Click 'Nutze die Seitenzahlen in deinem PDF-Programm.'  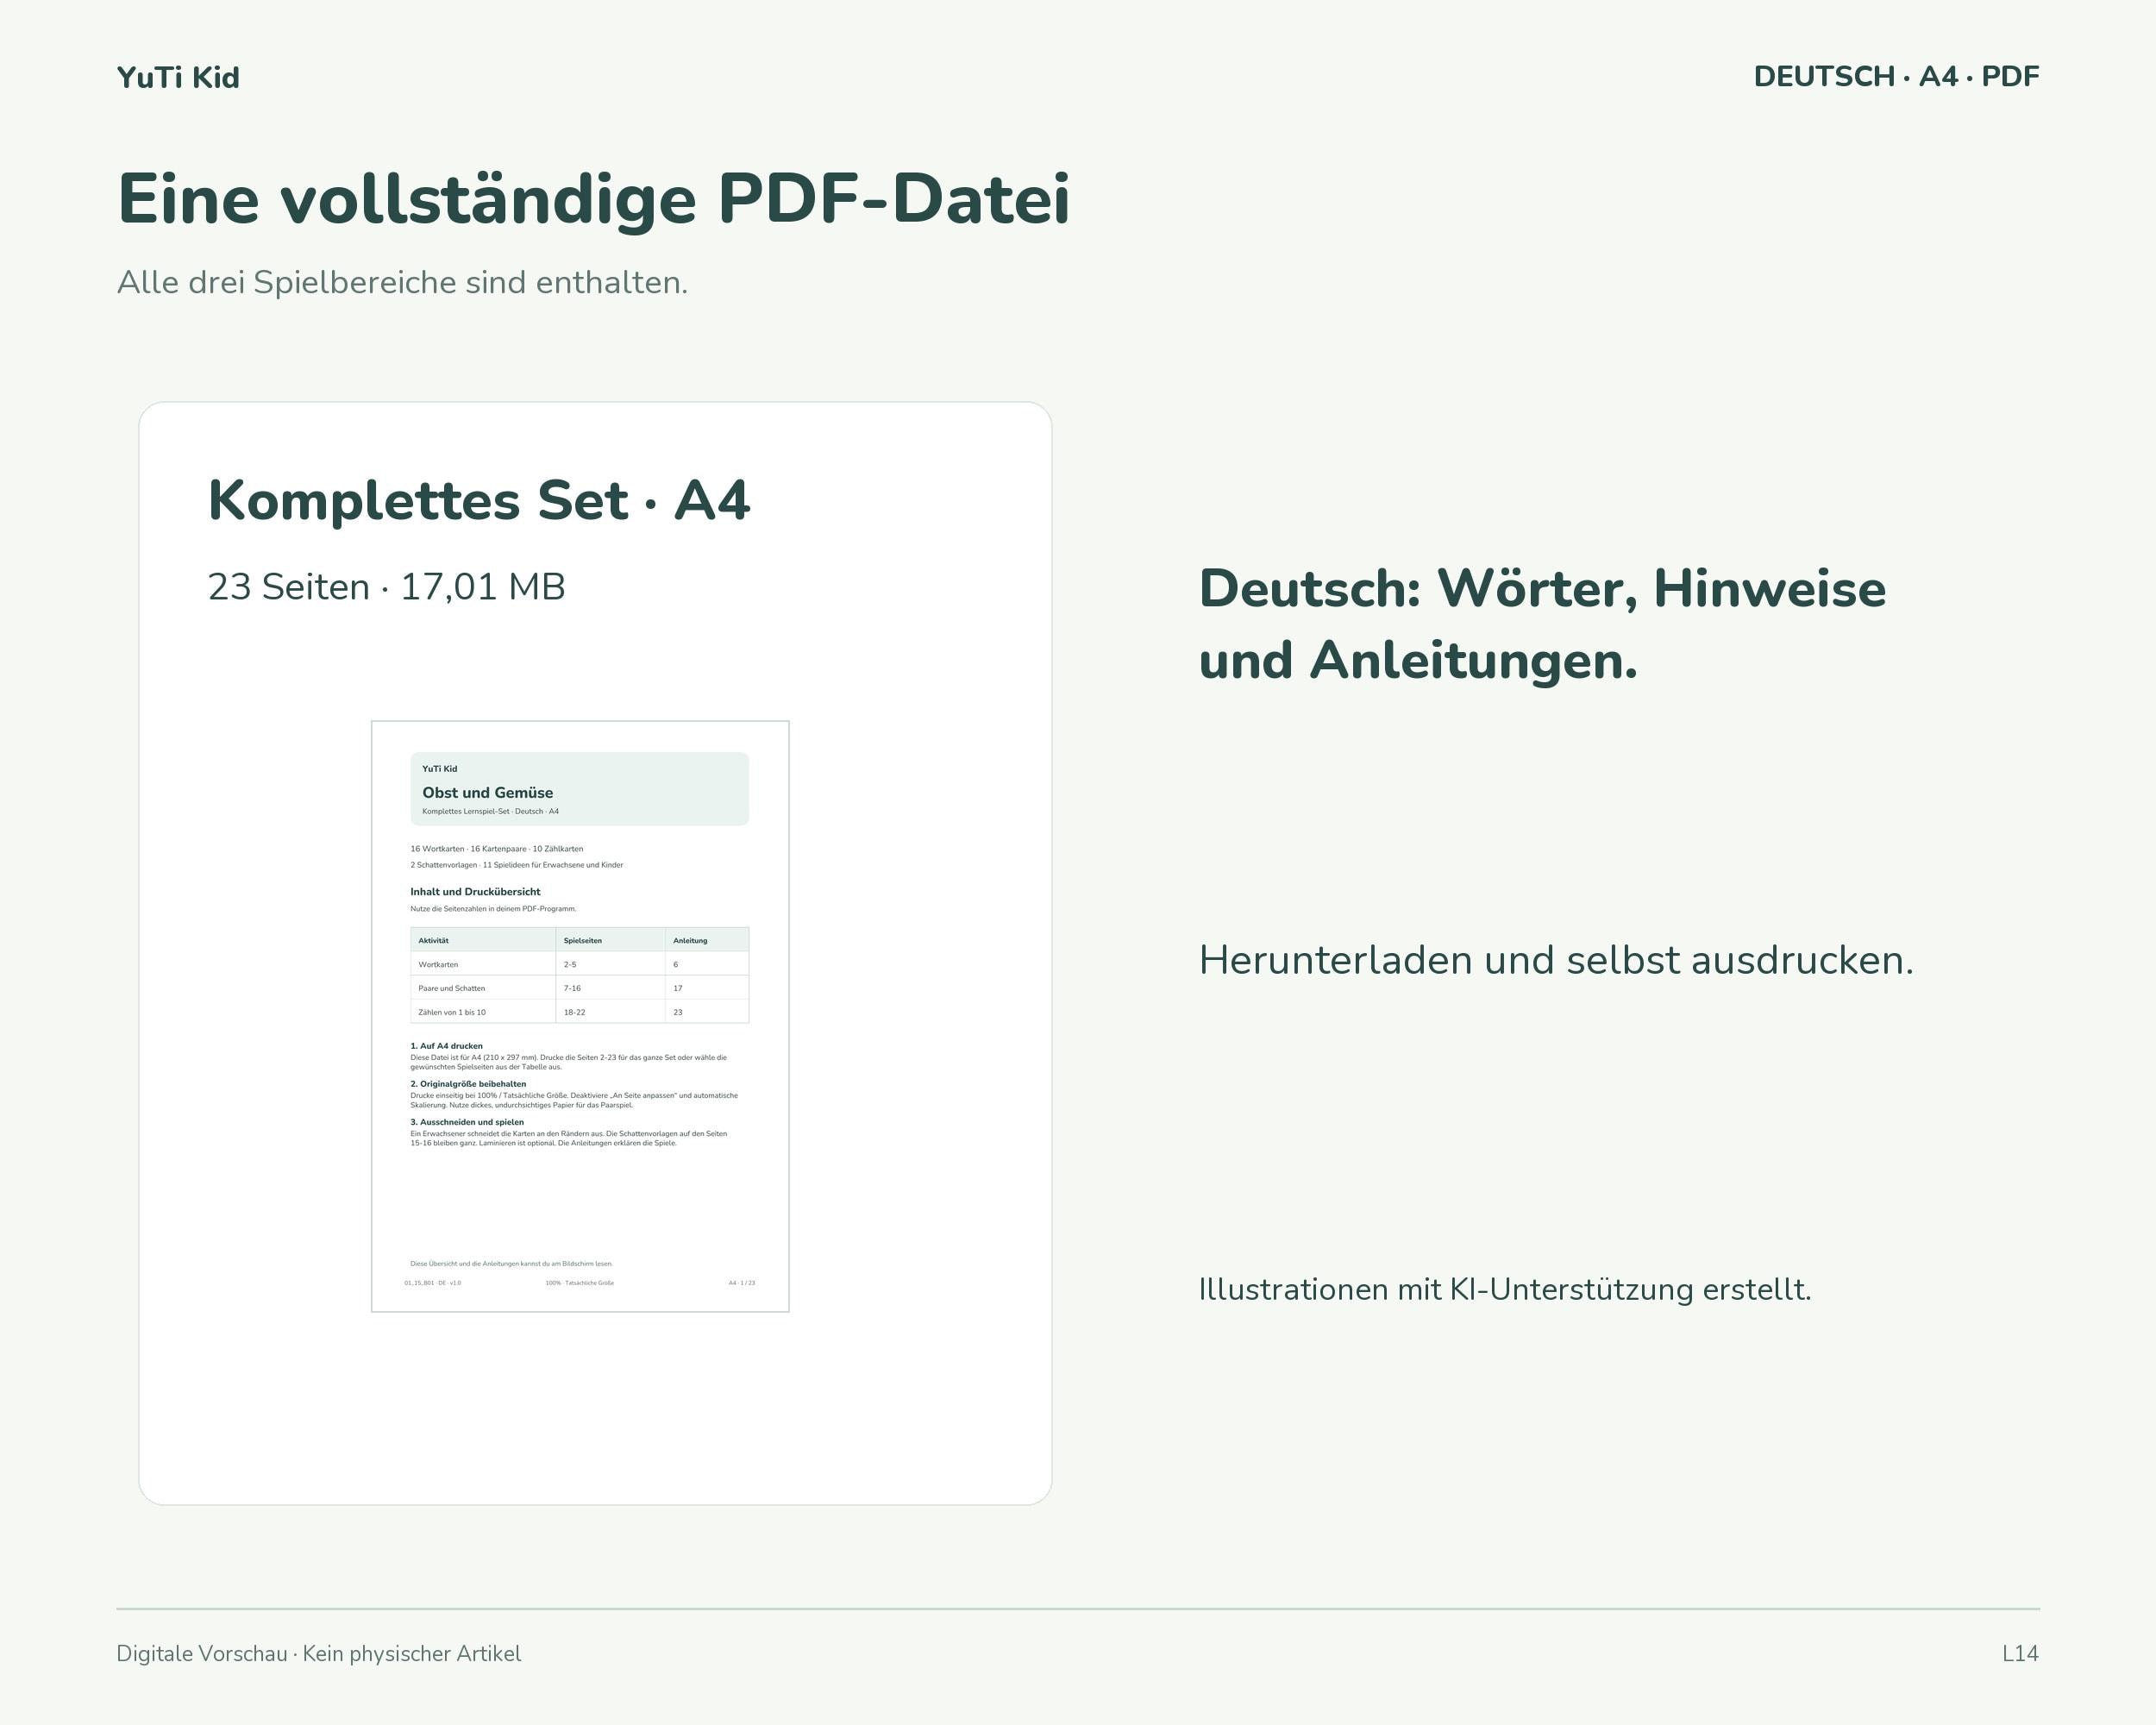pos(493,908)
